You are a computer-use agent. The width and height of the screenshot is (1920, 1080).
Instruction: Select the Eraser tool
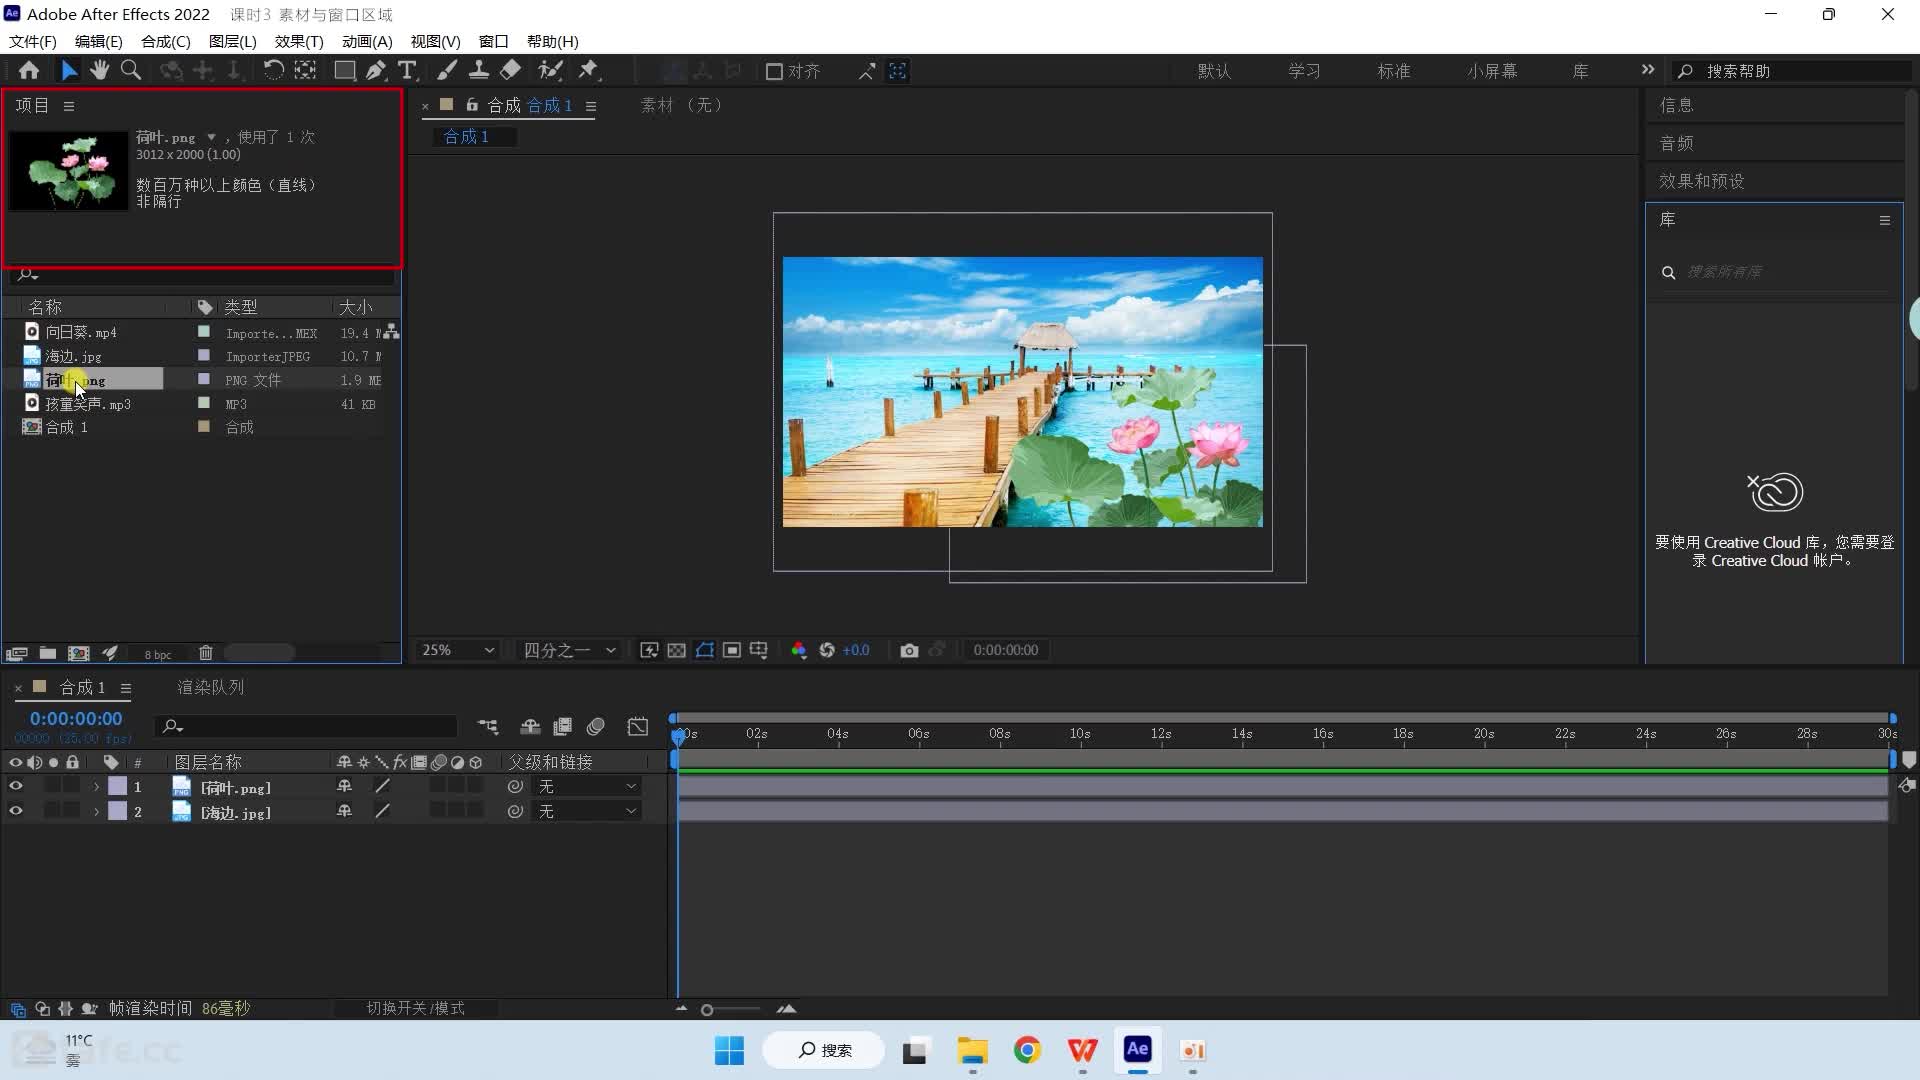click(x=510, y=70)
